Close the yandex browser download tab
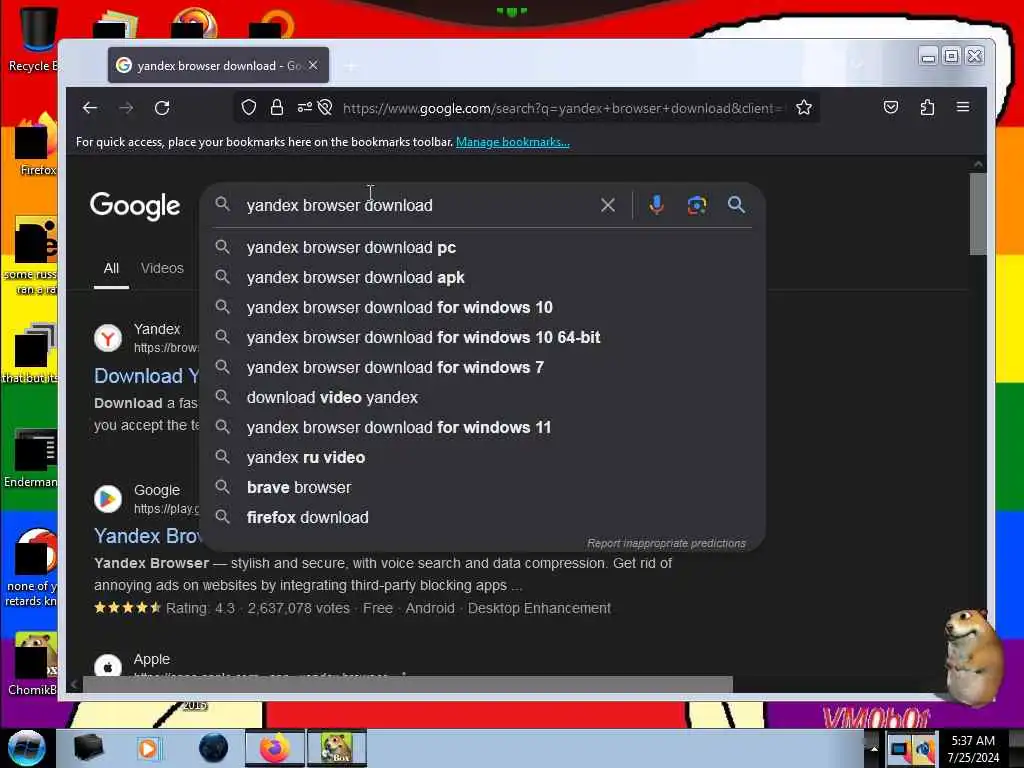Screen dimensions: 1024x768 [313, 65]
